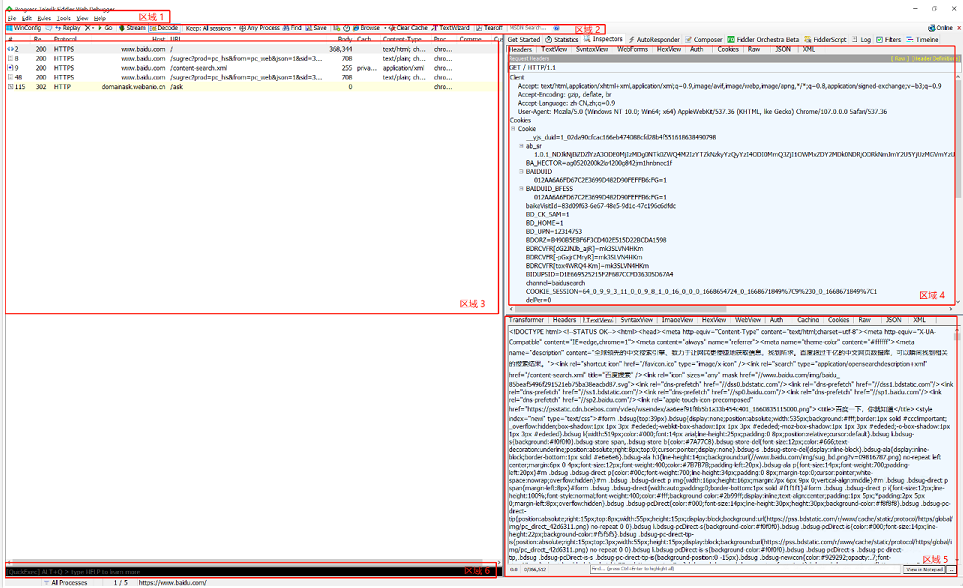
Task: Open the Fiddler Orchestra Beta tab
Action: 763,39
